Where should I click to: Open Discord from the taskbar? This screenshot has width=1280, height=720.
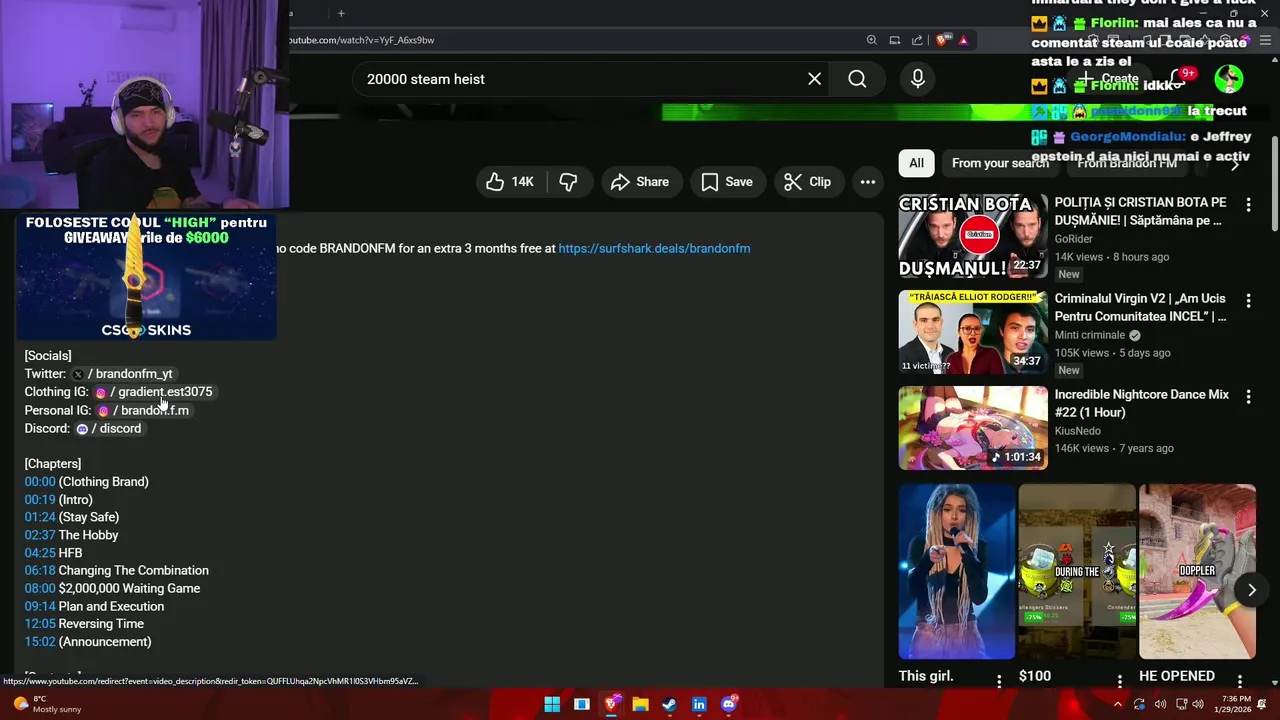coord(729,704)
